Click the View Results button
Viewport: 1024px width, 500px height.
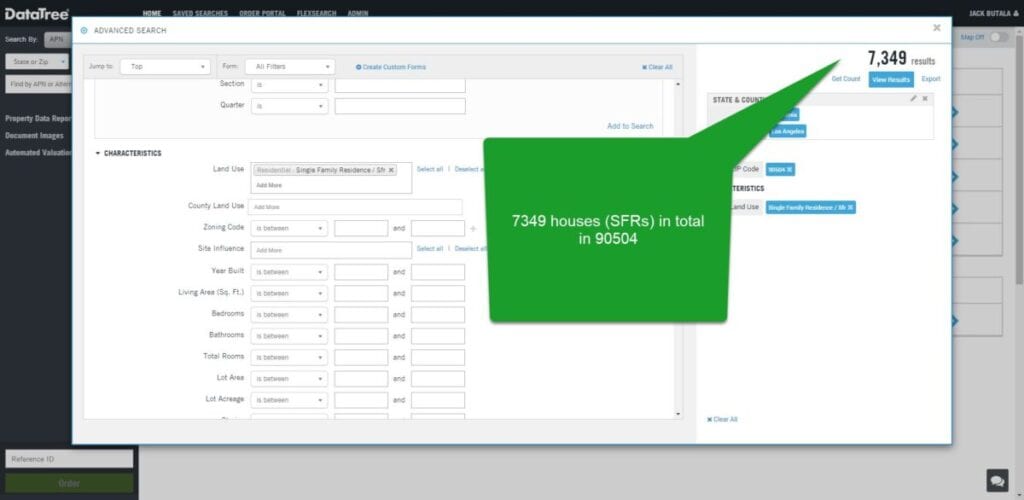[890, 79]
